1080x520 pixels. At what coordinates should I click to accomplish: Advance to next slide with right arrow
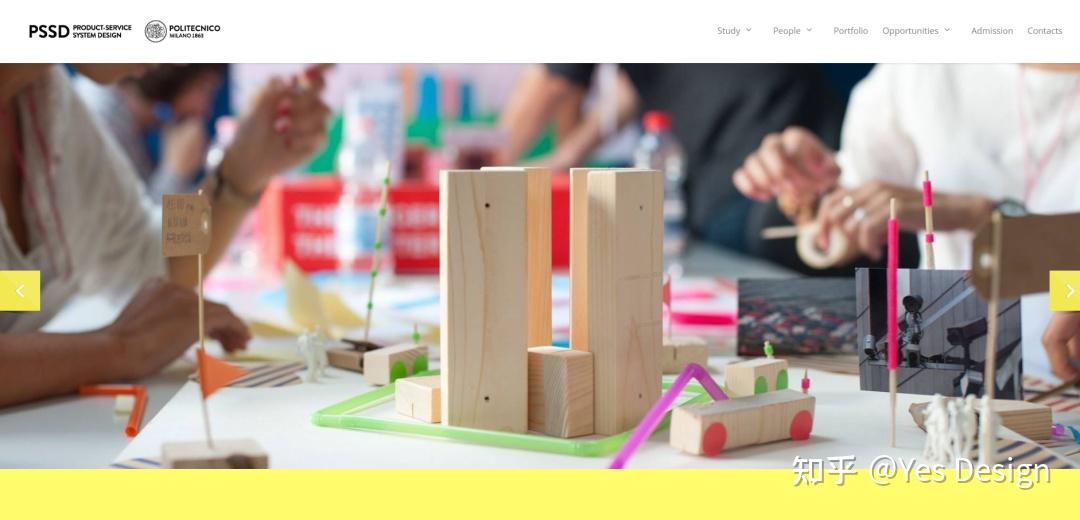tap(1064, 291)
